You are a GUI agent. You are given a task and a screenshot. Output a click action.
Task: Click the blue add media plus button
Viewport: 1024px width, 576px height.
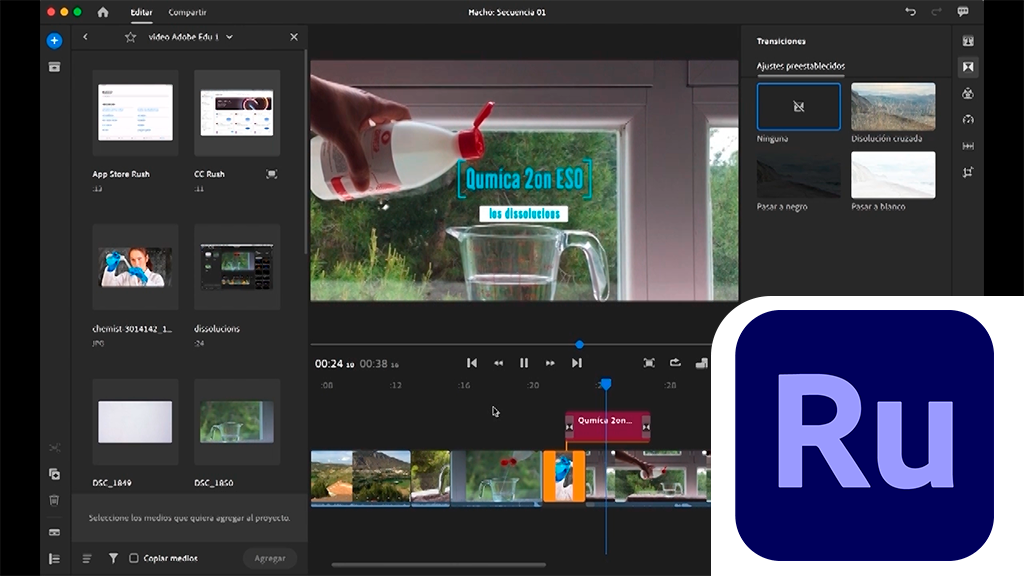[54, 41]
